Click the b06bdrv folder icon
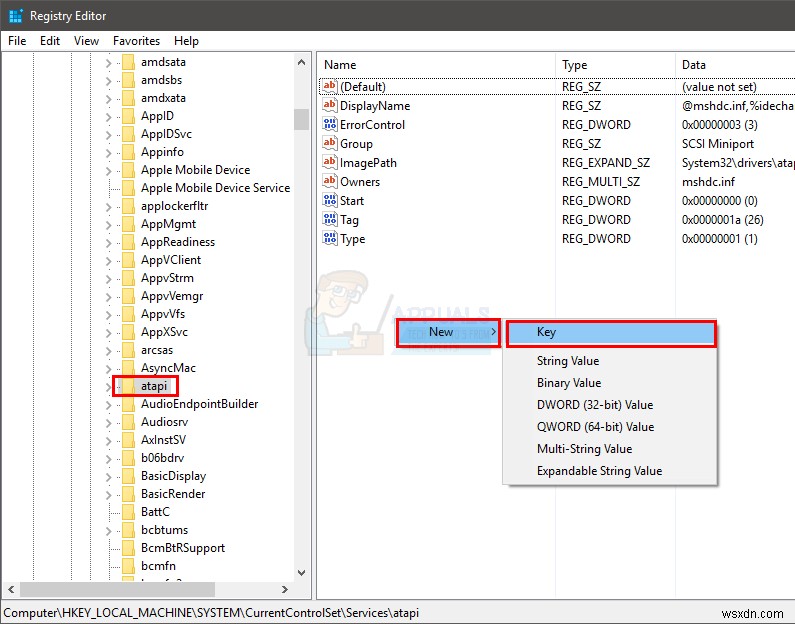795x624 pixels. pos(128,458)
